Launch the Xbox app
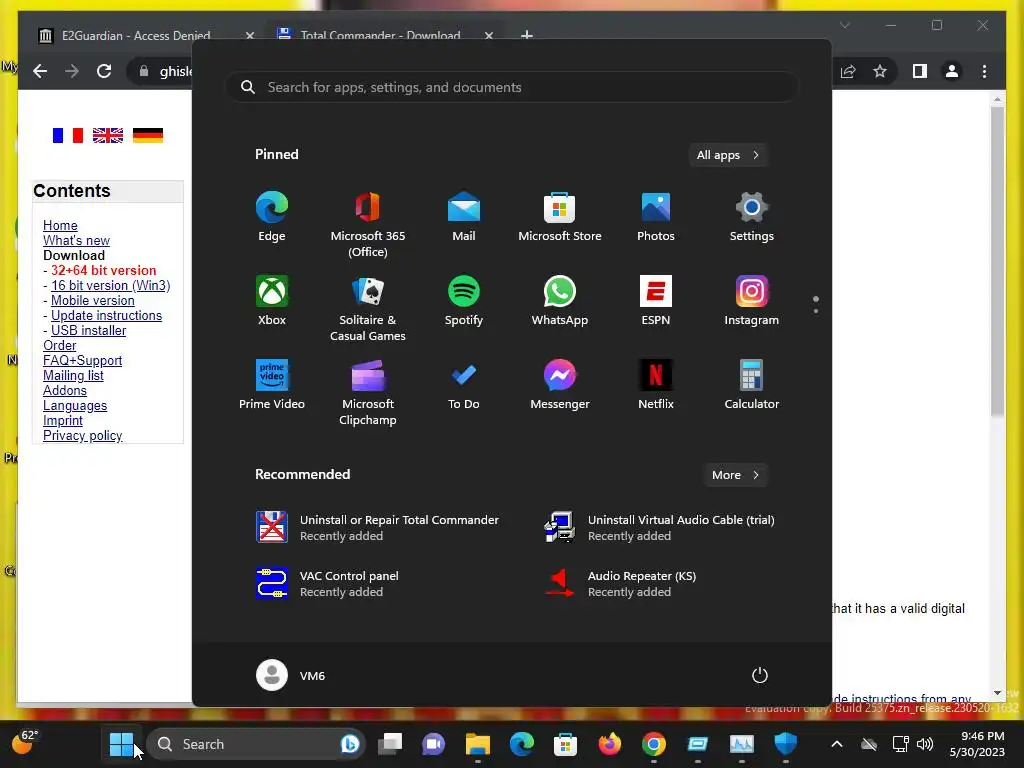 click(272, 300)
